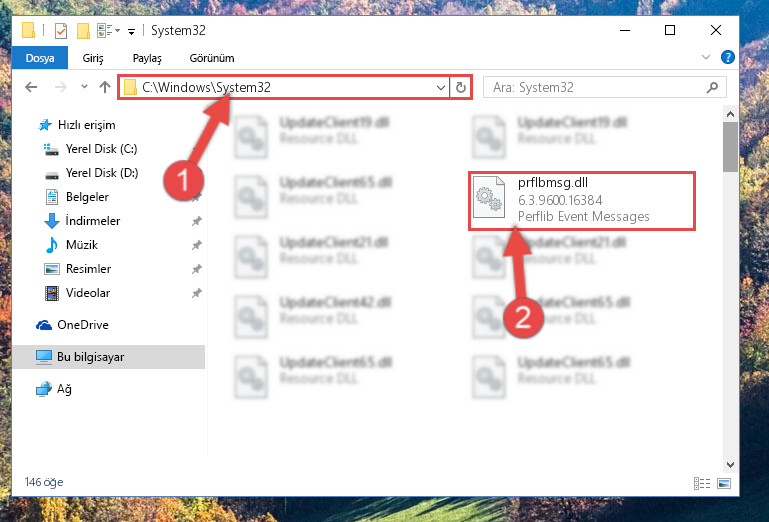Switch to details view in status bar

tap(702, 483)
